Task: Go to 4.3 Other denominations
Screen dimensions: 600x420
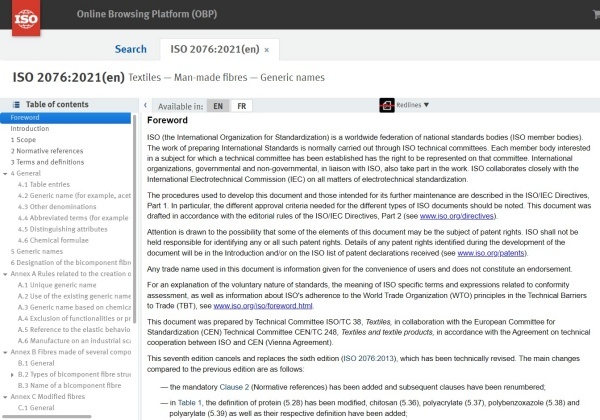Action: [x=57, y=207]
